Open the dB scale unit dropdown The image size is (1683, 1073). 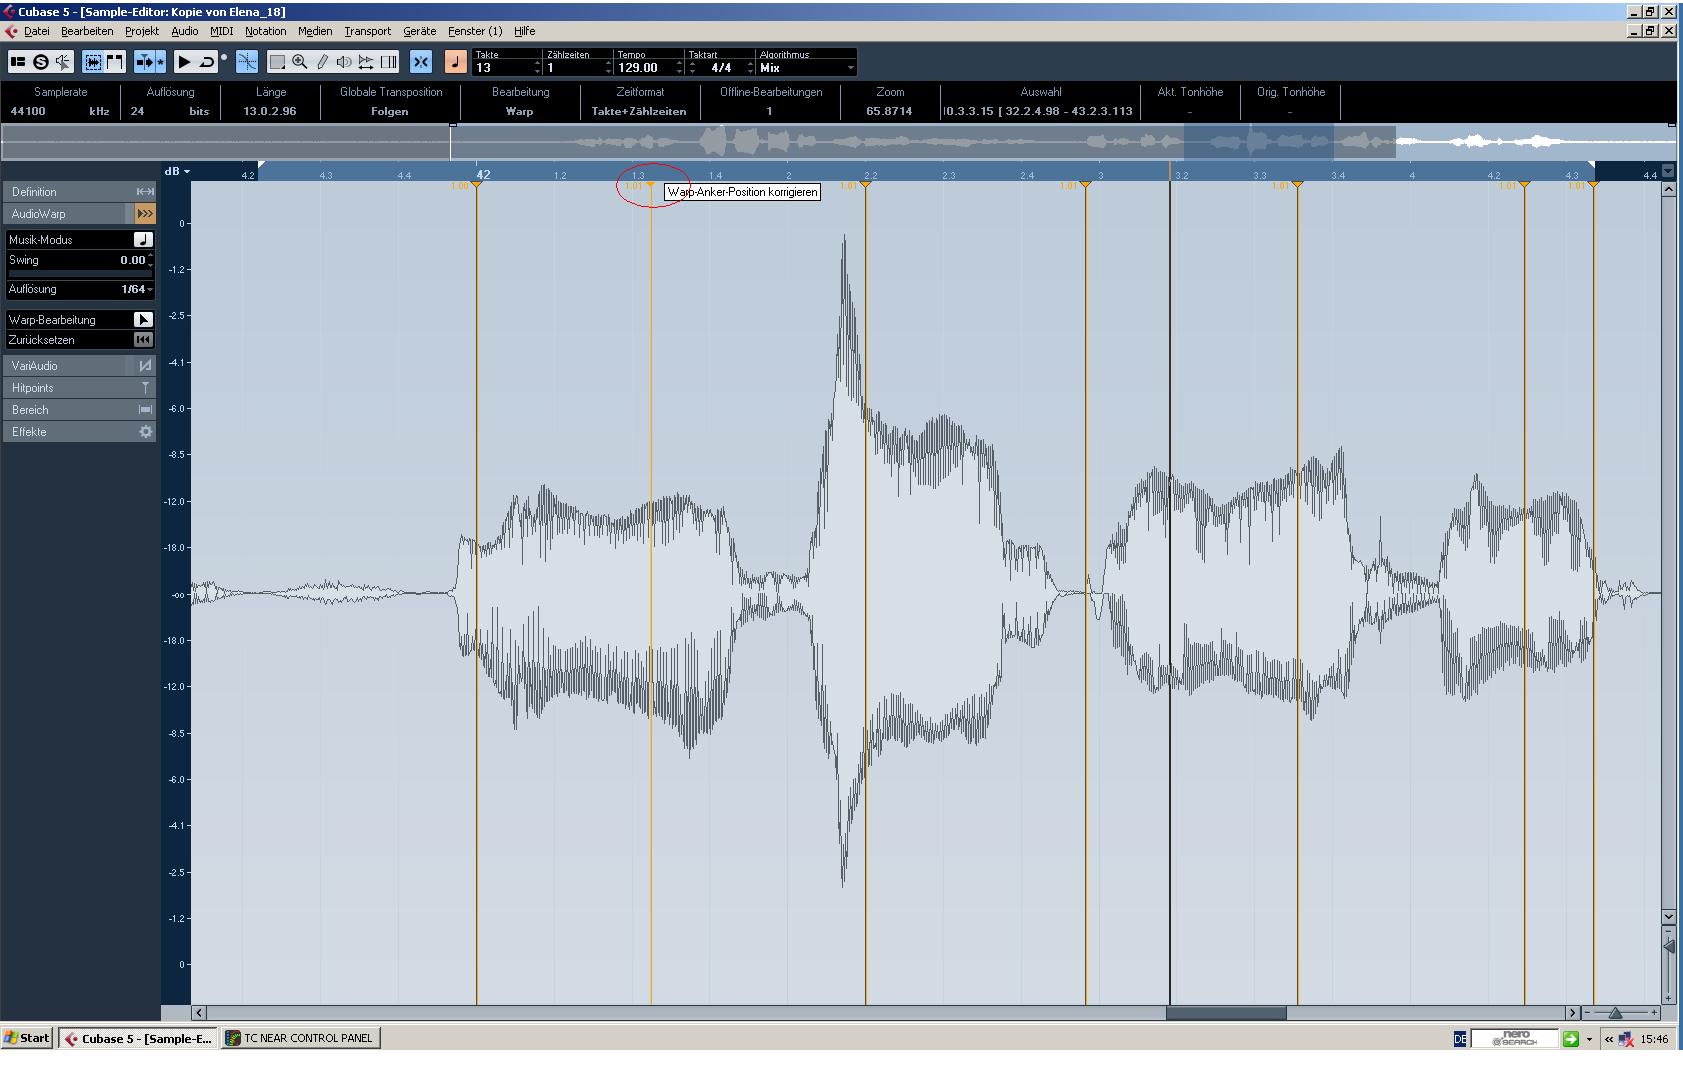178,172
